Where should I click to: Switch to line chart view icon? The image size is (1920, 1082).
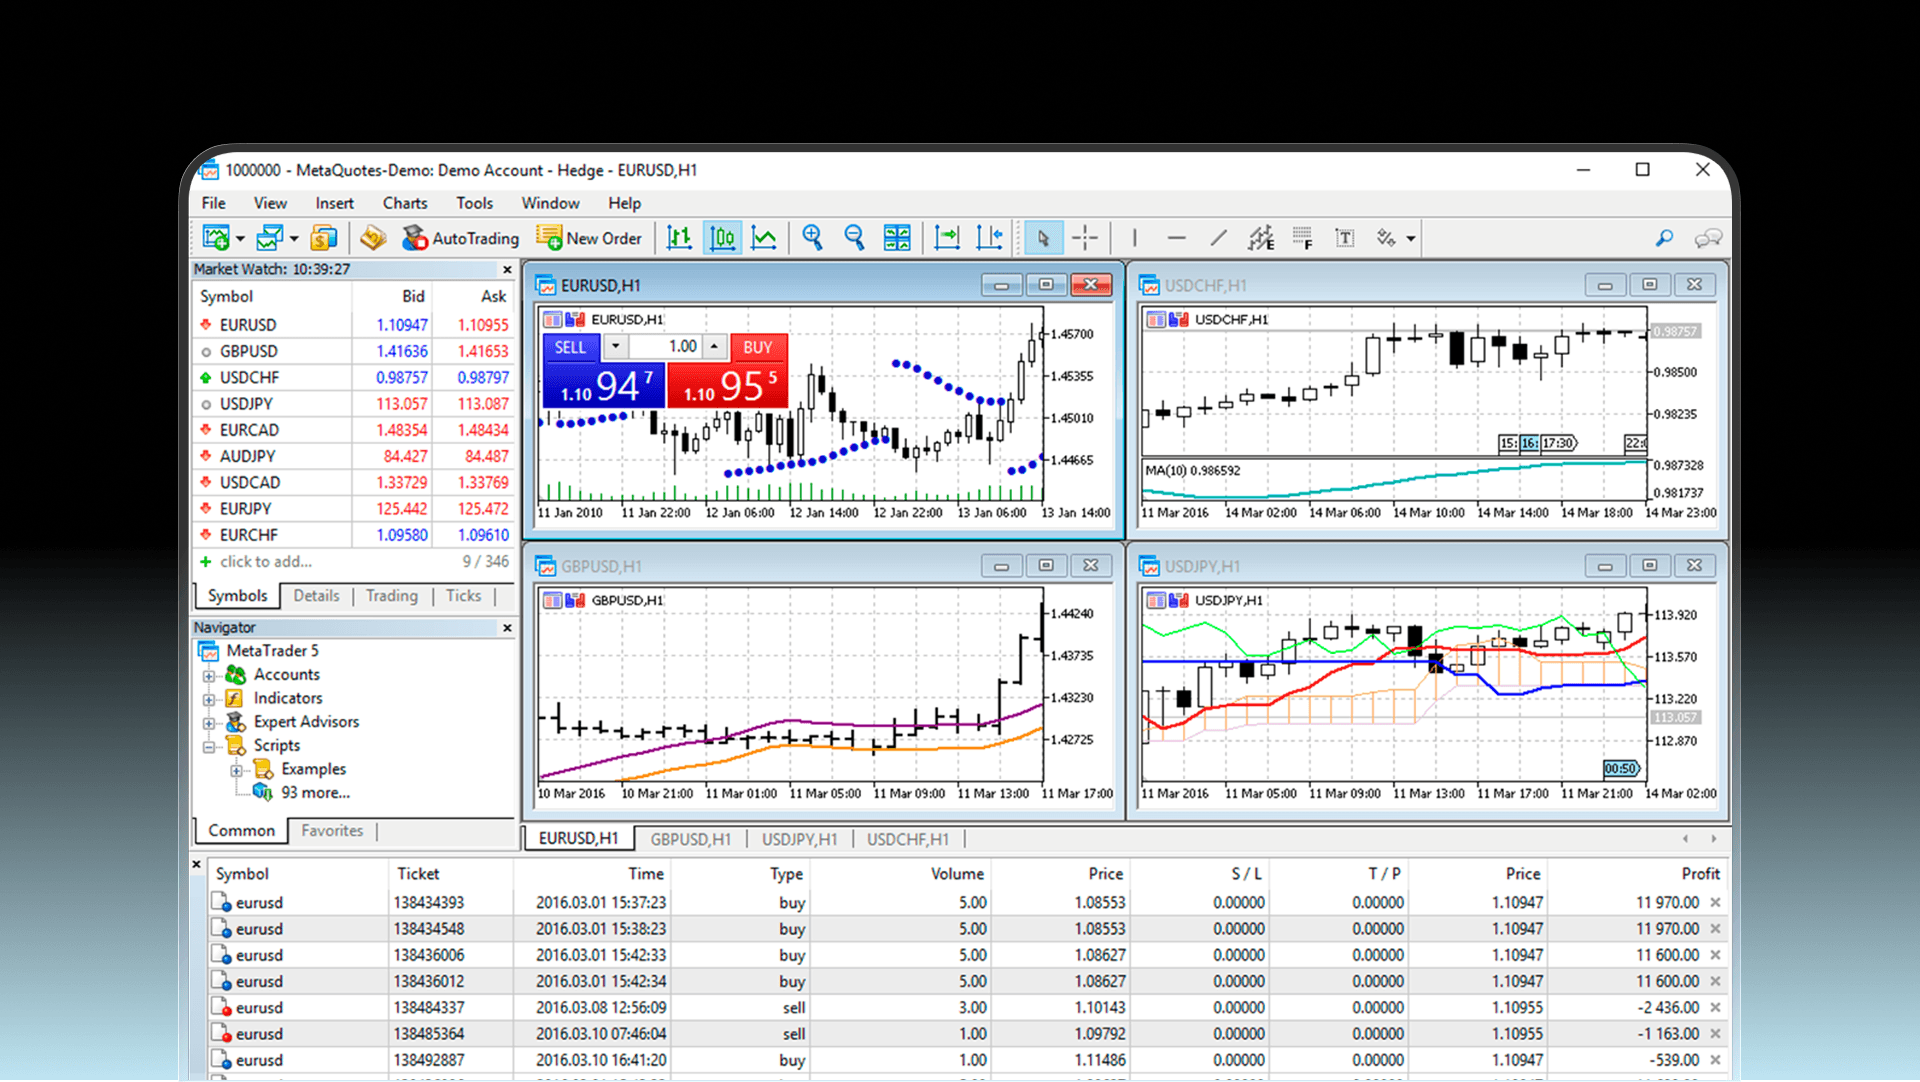coord(764,238)
